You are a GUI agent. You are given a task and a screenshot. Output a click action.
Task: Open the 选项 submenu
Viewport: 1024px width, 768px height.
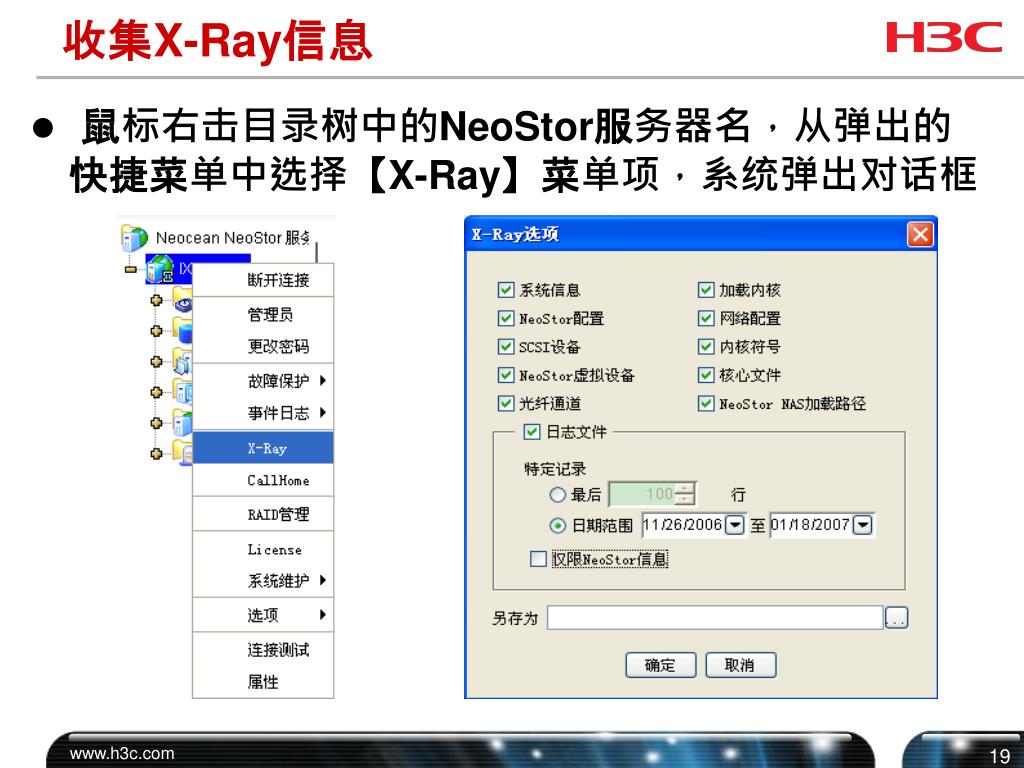pyautogui.click(x=263, y=615)
